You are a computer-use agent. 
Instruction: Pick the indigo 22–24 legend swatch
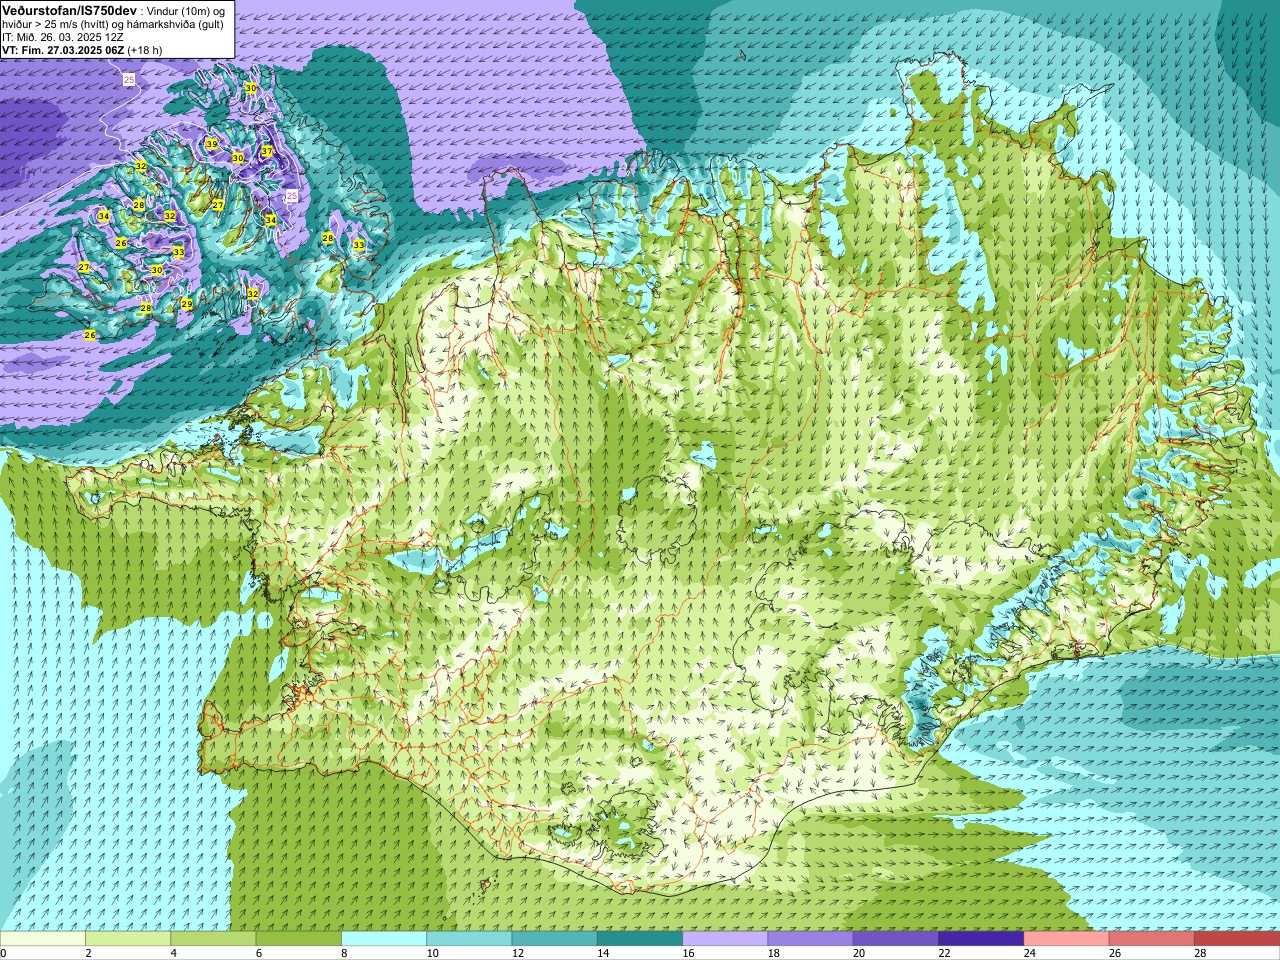click(x=980, y=939)
